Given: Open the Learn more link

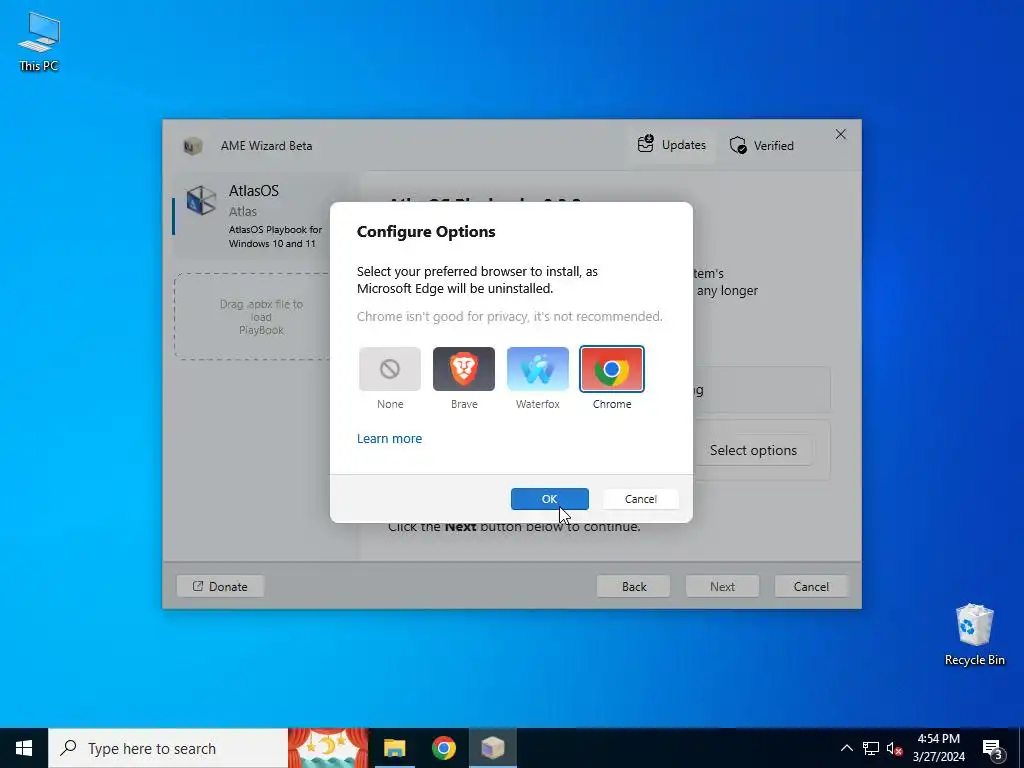Looking at the screenshot, I should (389, 438).
